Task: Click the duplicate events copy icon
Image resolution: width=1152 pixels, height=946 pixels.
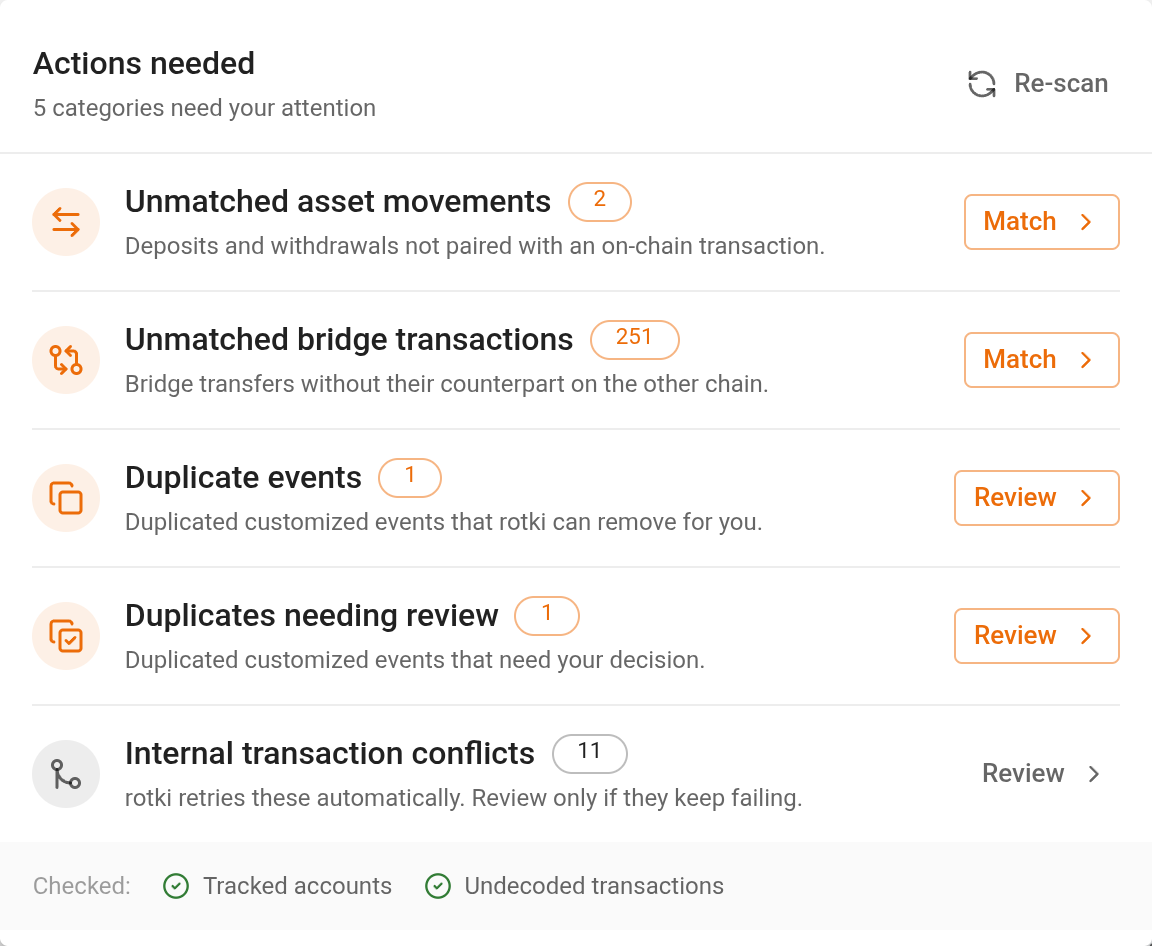Action: click(66, 498)
